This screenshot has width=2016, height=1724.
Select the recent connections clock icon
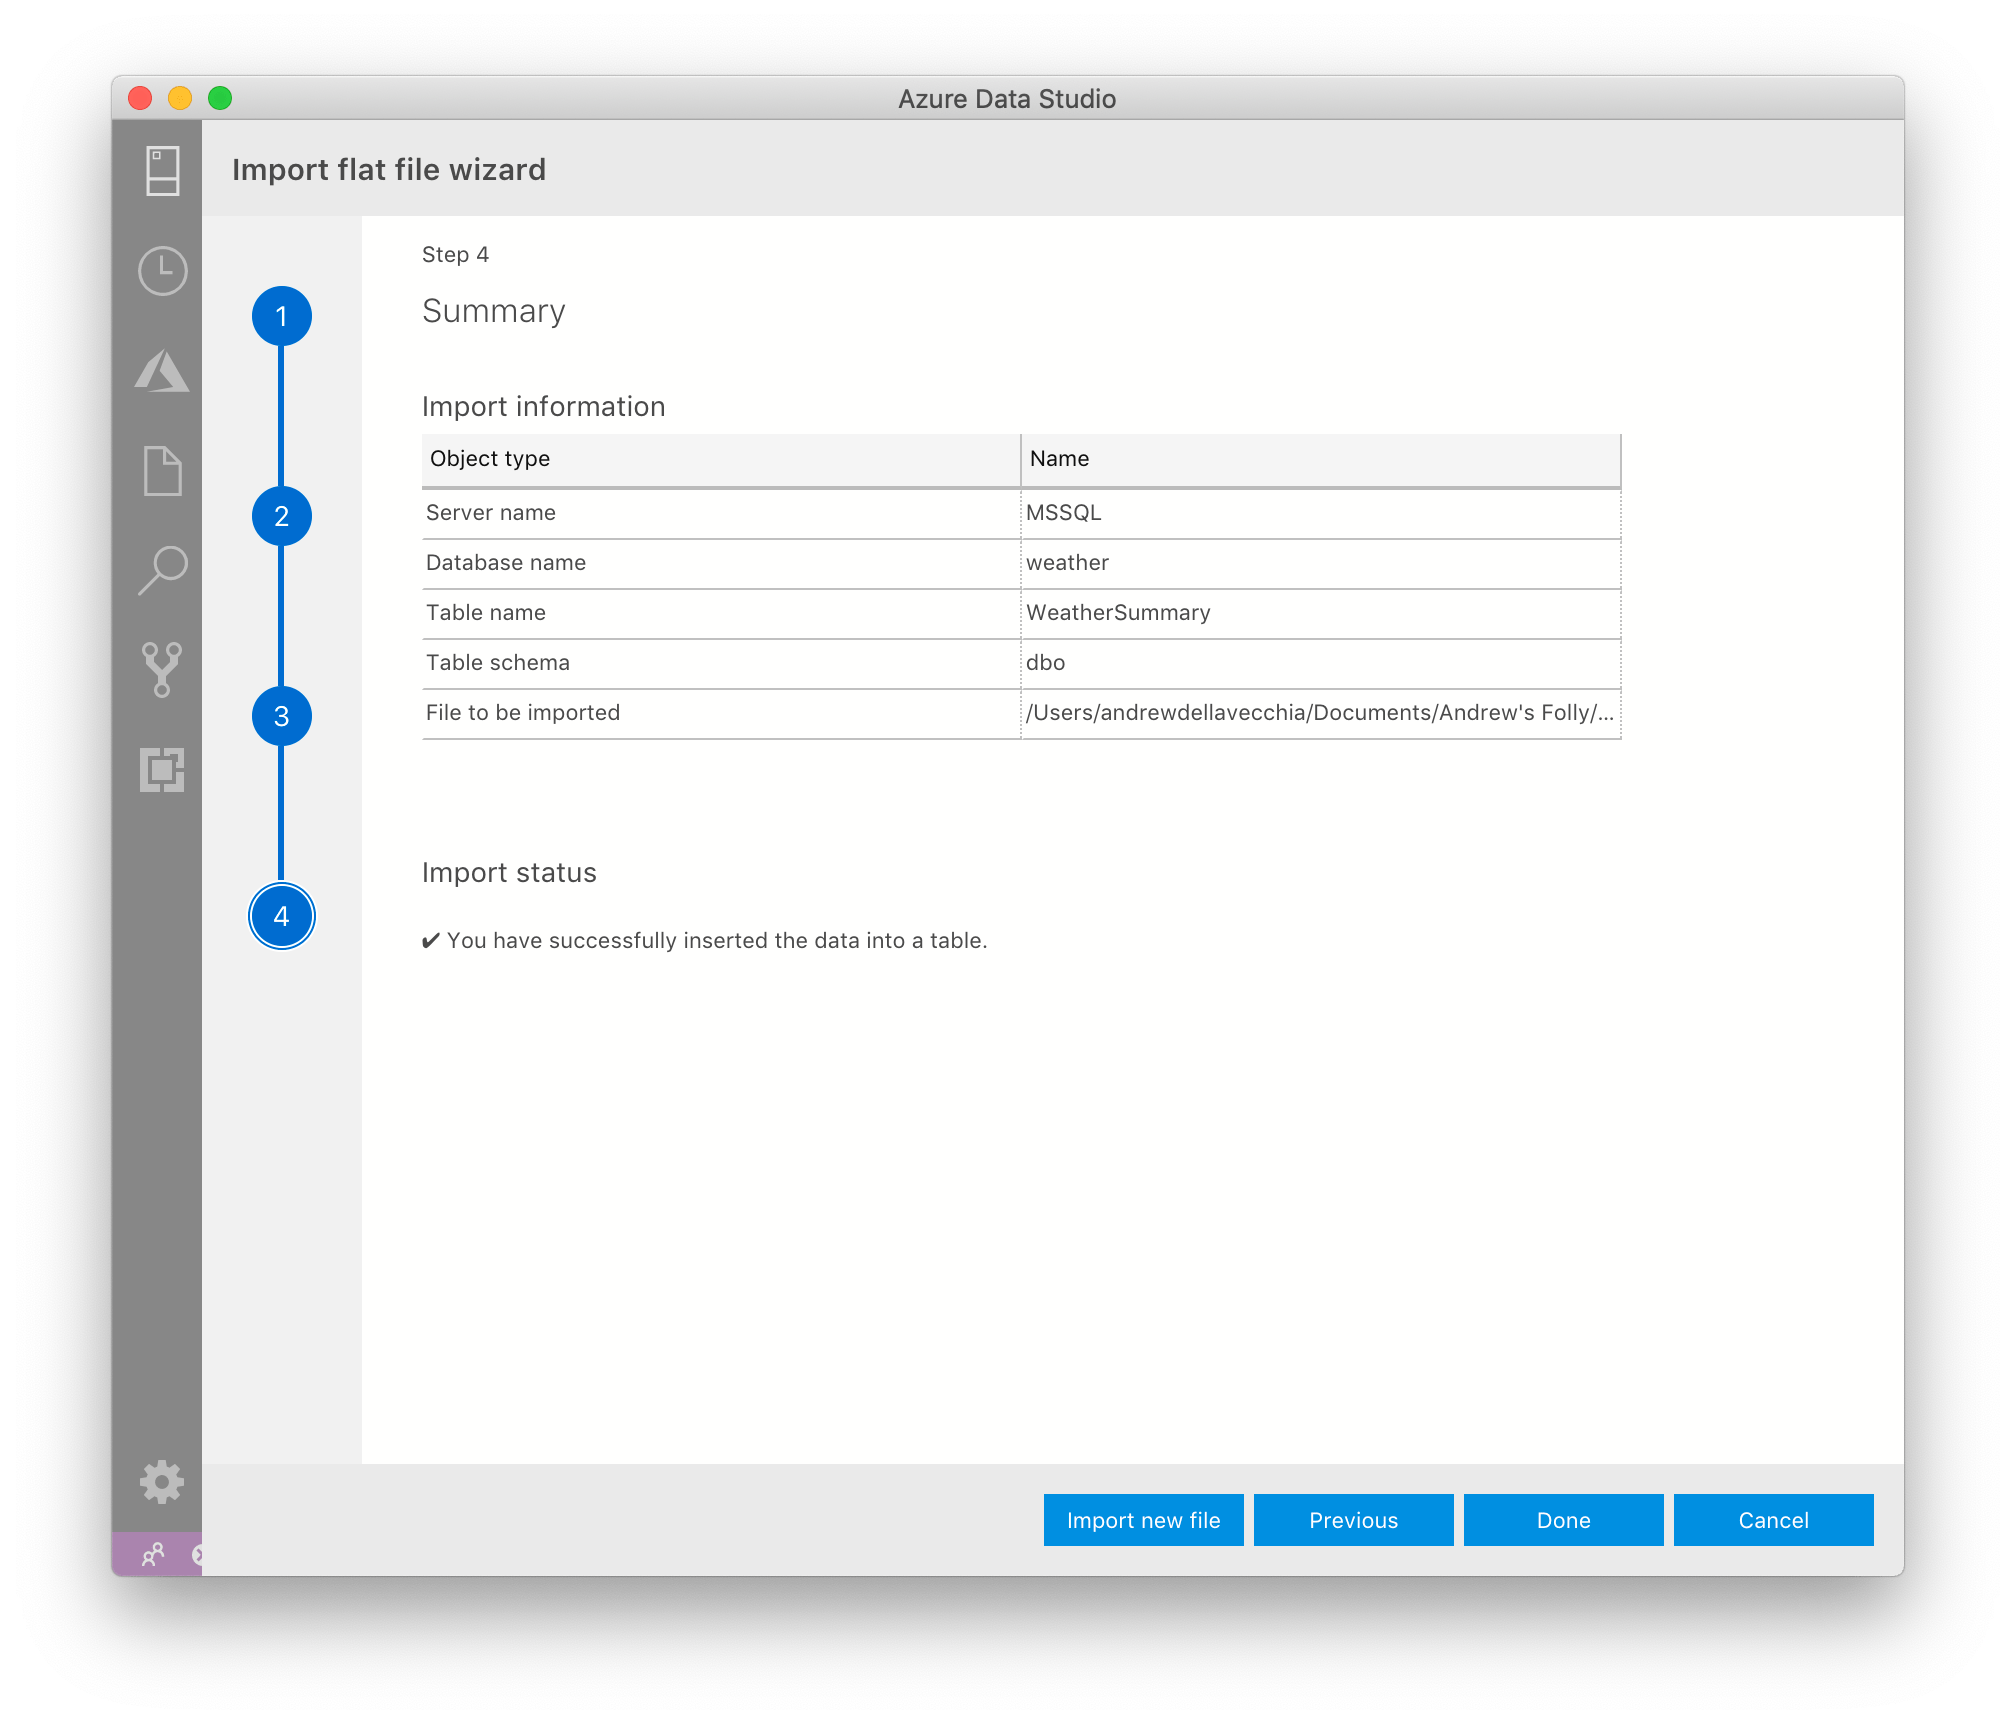pos(161,271)
